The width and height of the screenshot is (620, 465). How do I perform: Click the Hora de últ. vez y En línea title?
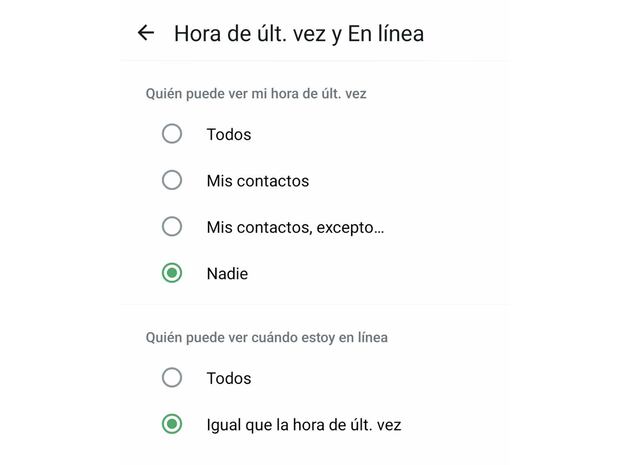pos(299,33)
